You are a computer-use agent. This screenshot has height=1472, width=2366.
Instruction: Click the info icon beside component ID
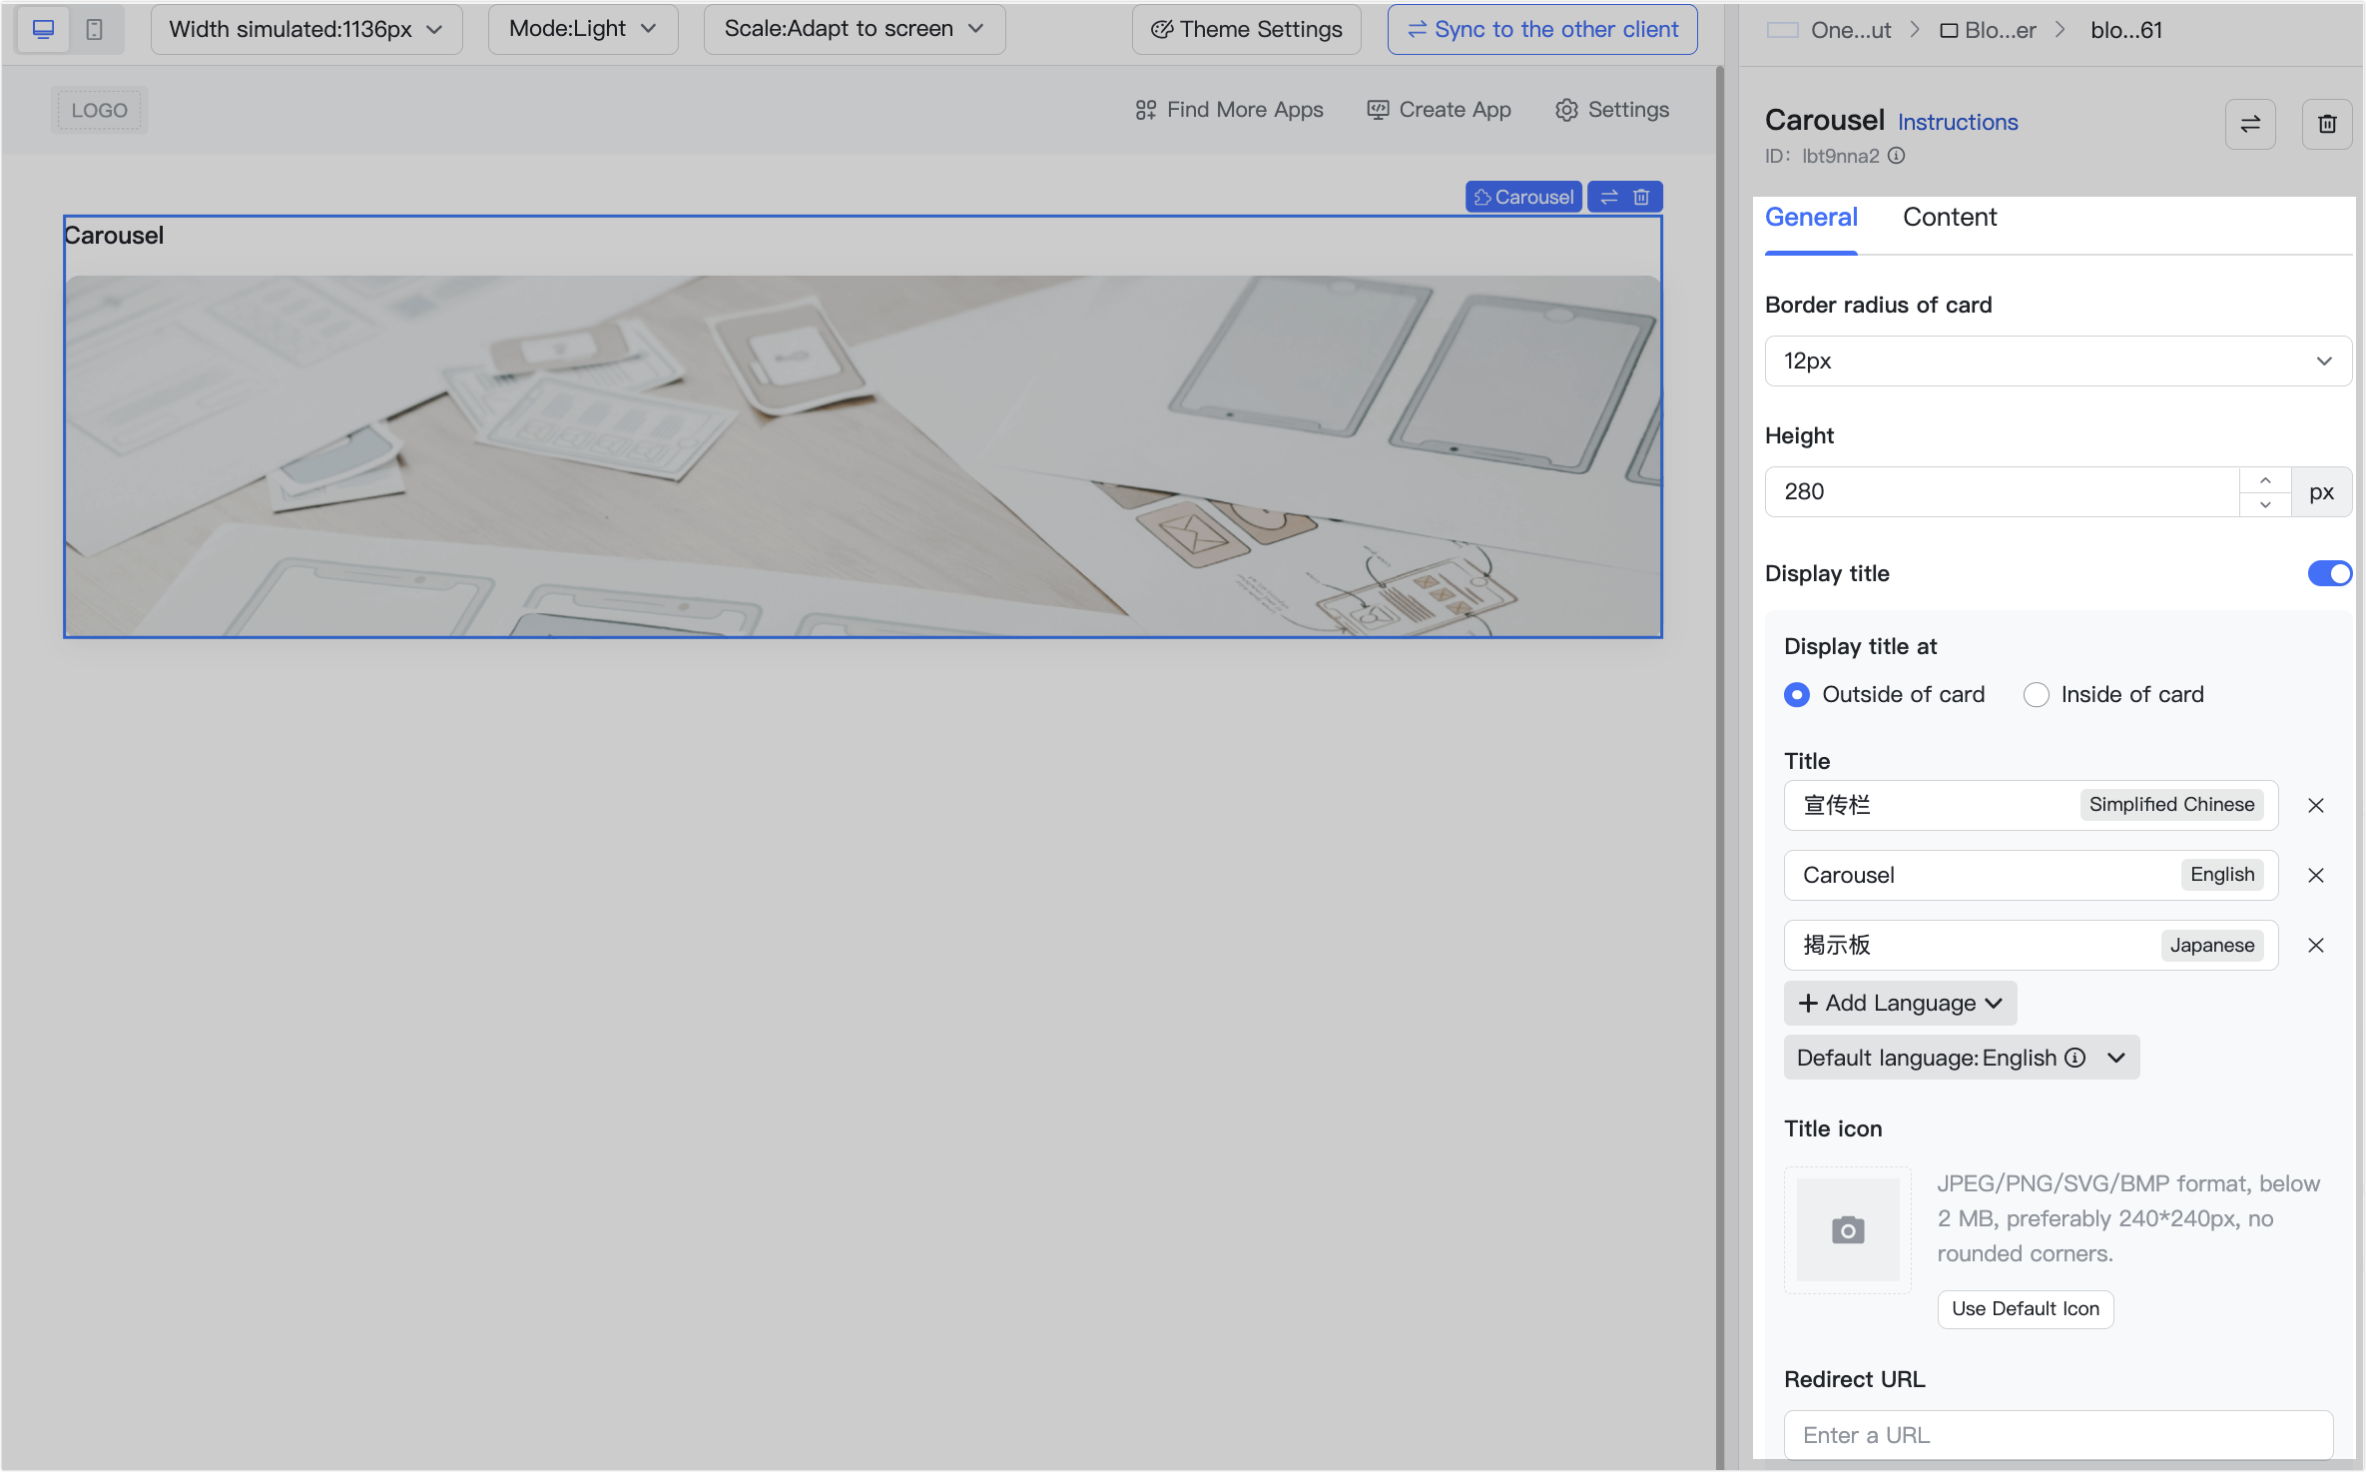[1897, 156]
